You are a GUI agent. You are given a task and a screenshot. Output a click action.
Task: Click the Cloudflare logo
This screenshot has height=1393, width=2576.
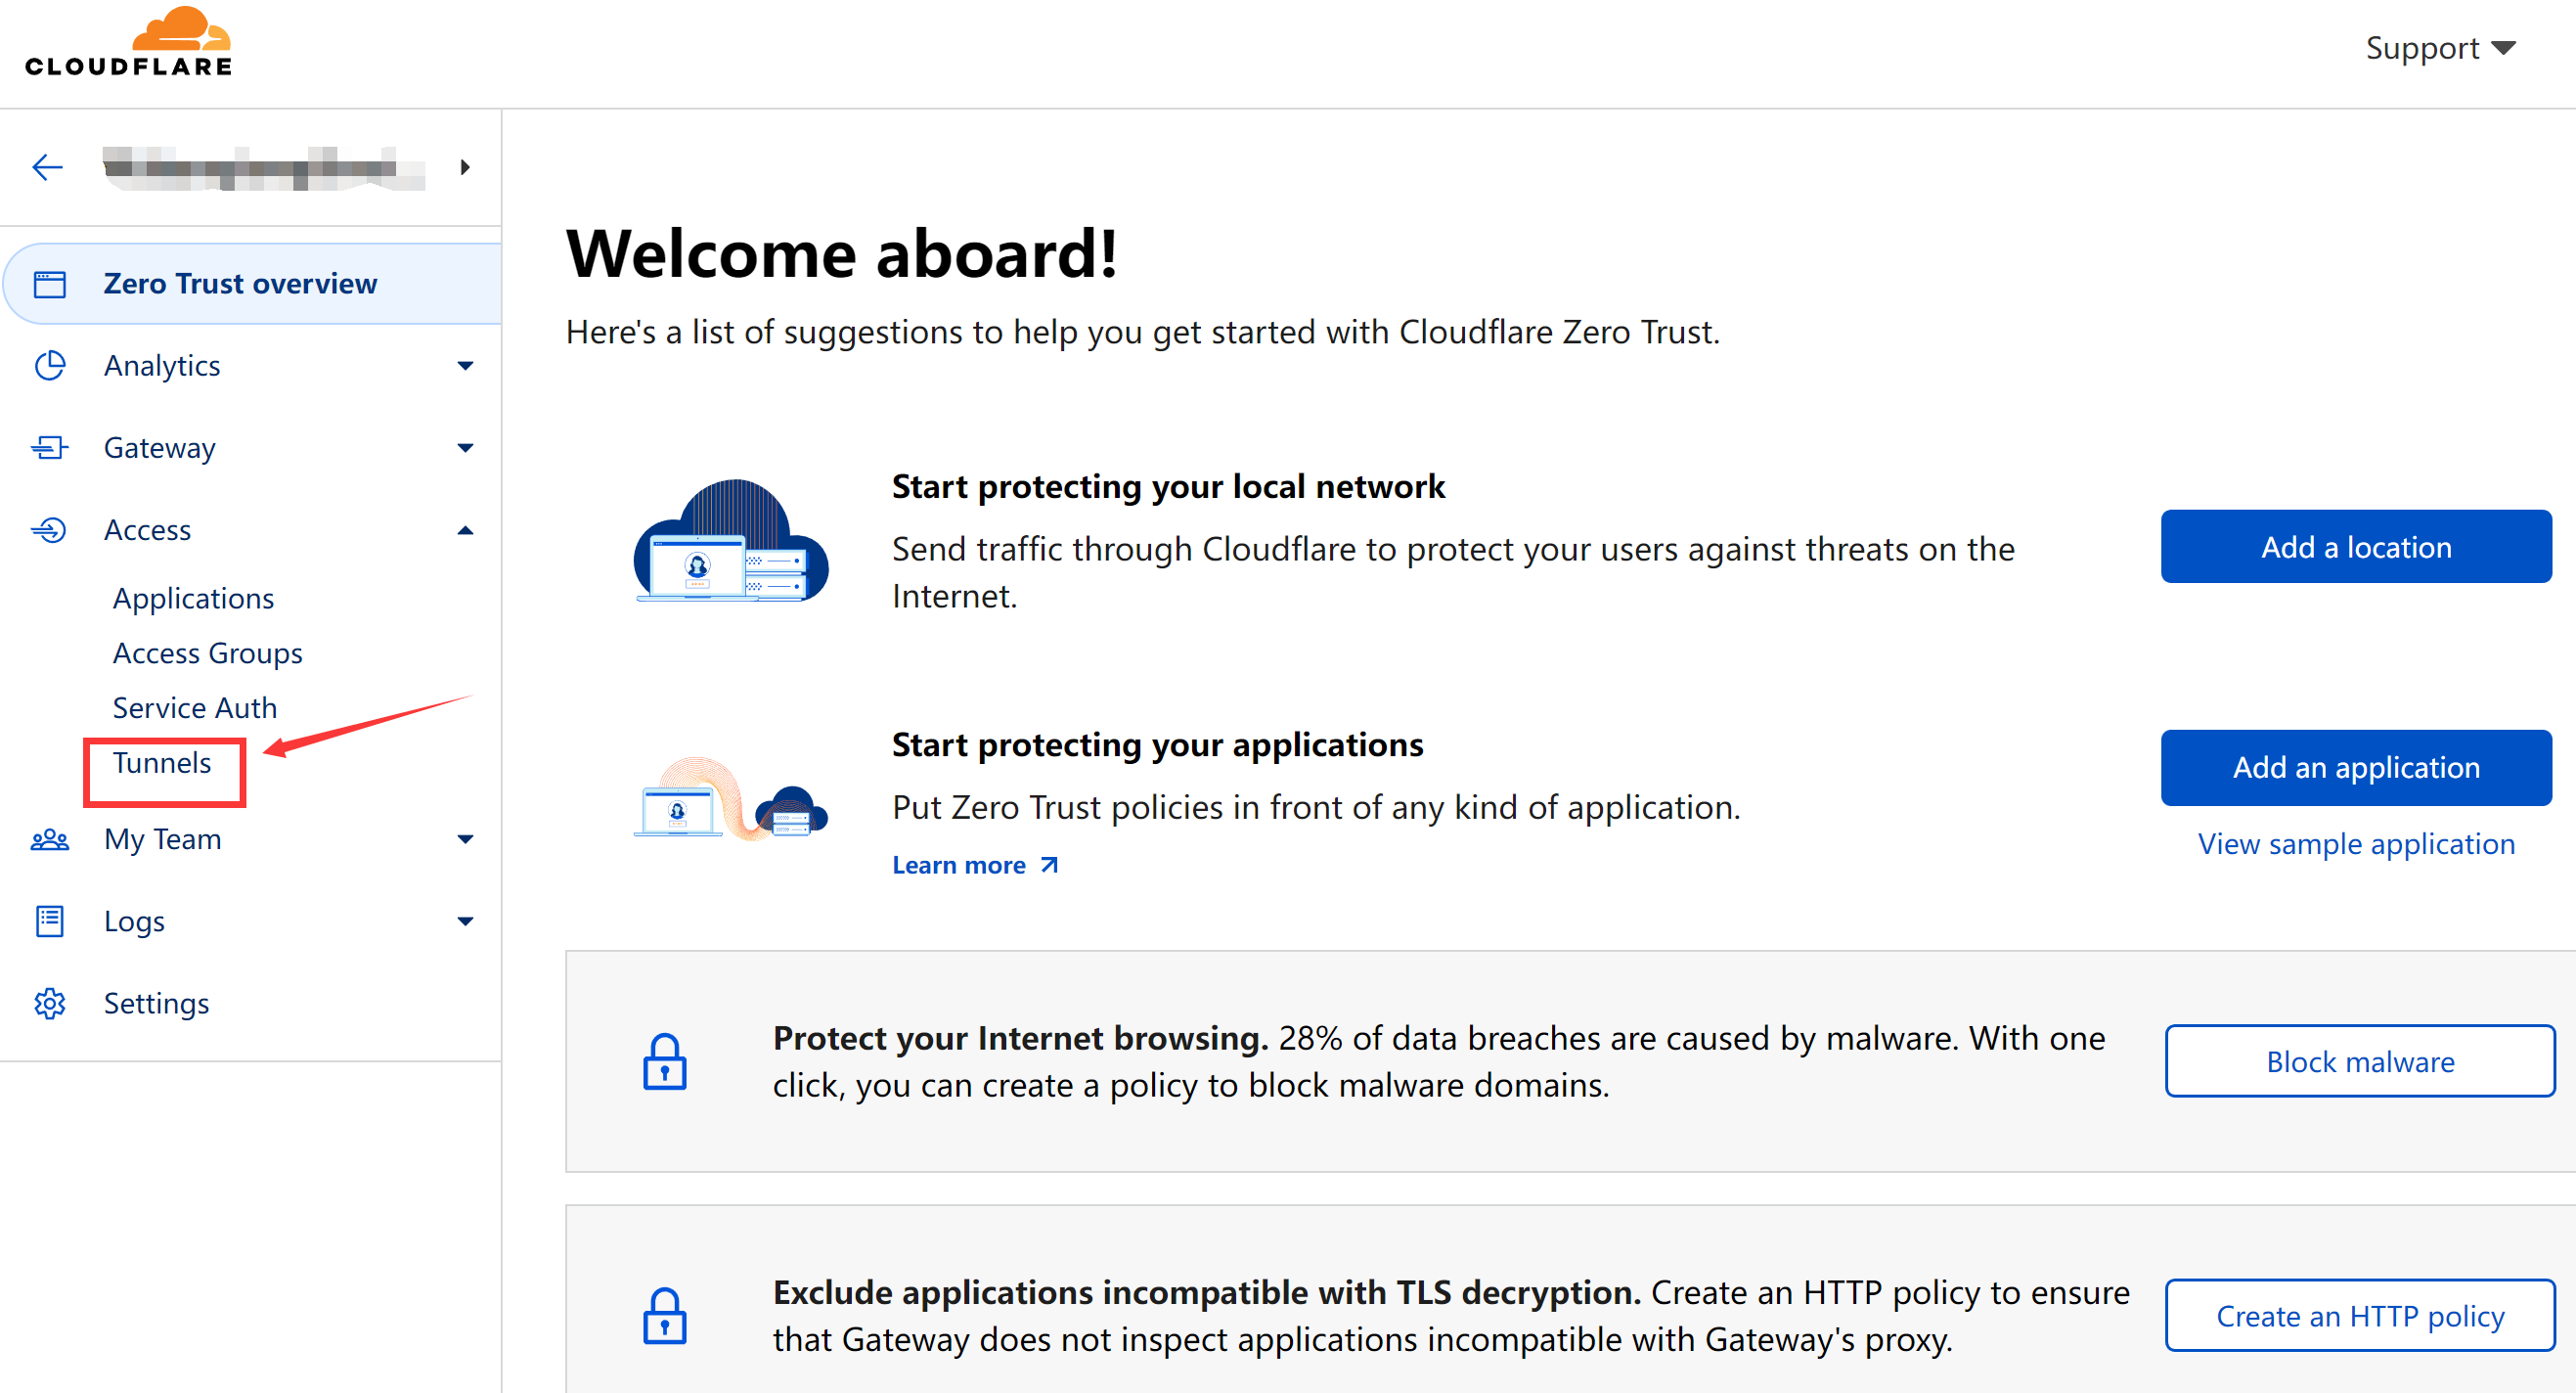click(129, 42)
